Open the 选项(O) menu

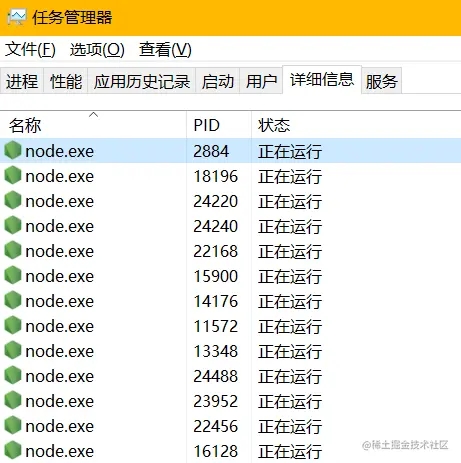point(97,50)
